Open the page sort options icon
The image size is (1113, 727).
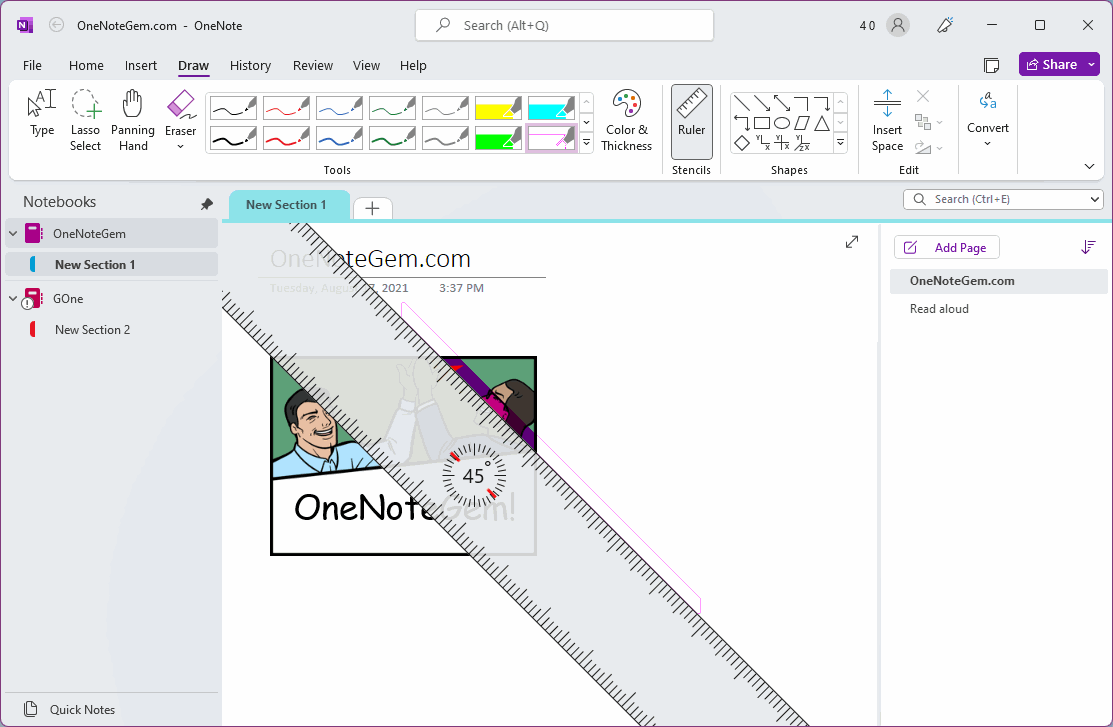pos(1087,247)
